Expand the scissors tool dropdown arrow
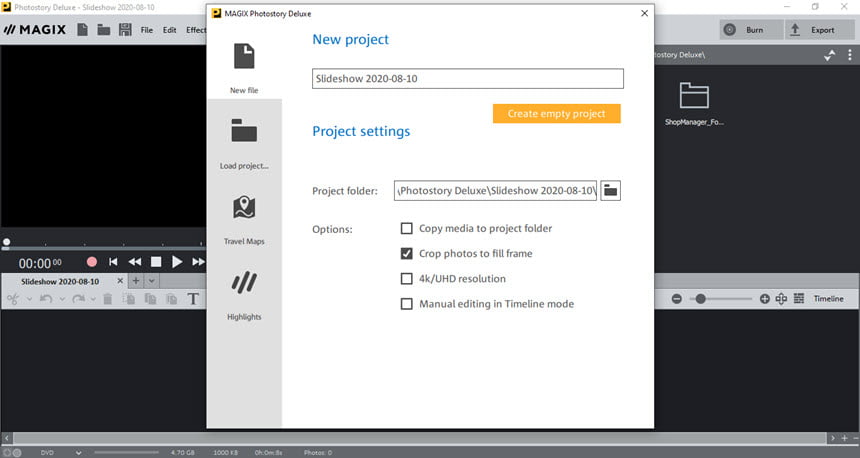The image size is (860, 458). (x=29, y=299)
